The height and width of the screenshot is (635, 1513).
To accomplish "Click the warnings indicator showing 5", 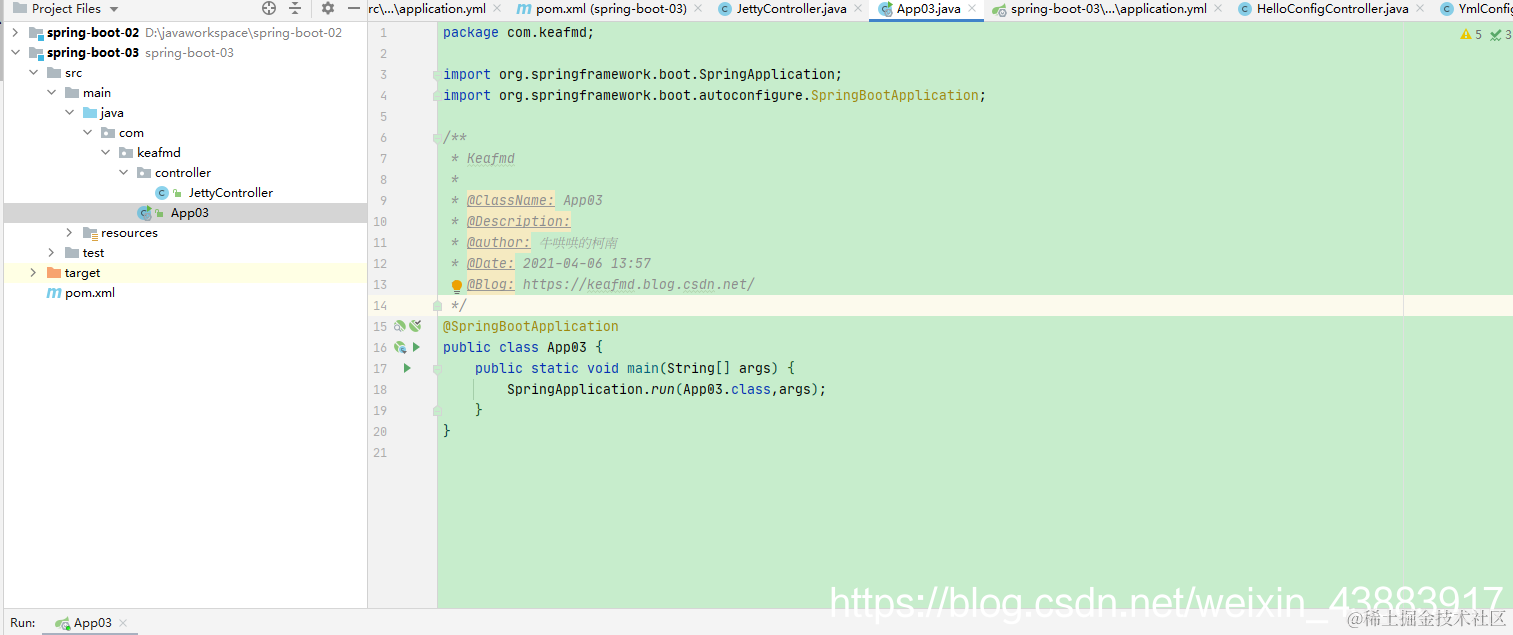I will click(1471, 34).
